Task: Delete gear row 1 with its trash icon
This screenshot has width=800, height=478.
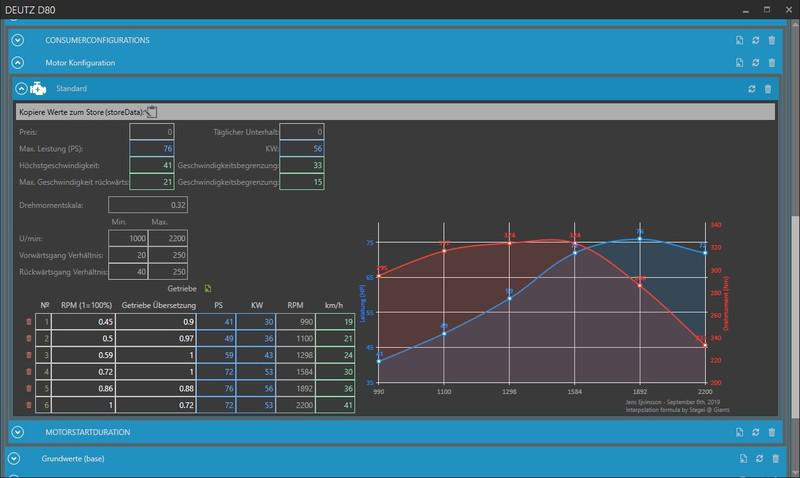Action: click(x=28, y=321)
